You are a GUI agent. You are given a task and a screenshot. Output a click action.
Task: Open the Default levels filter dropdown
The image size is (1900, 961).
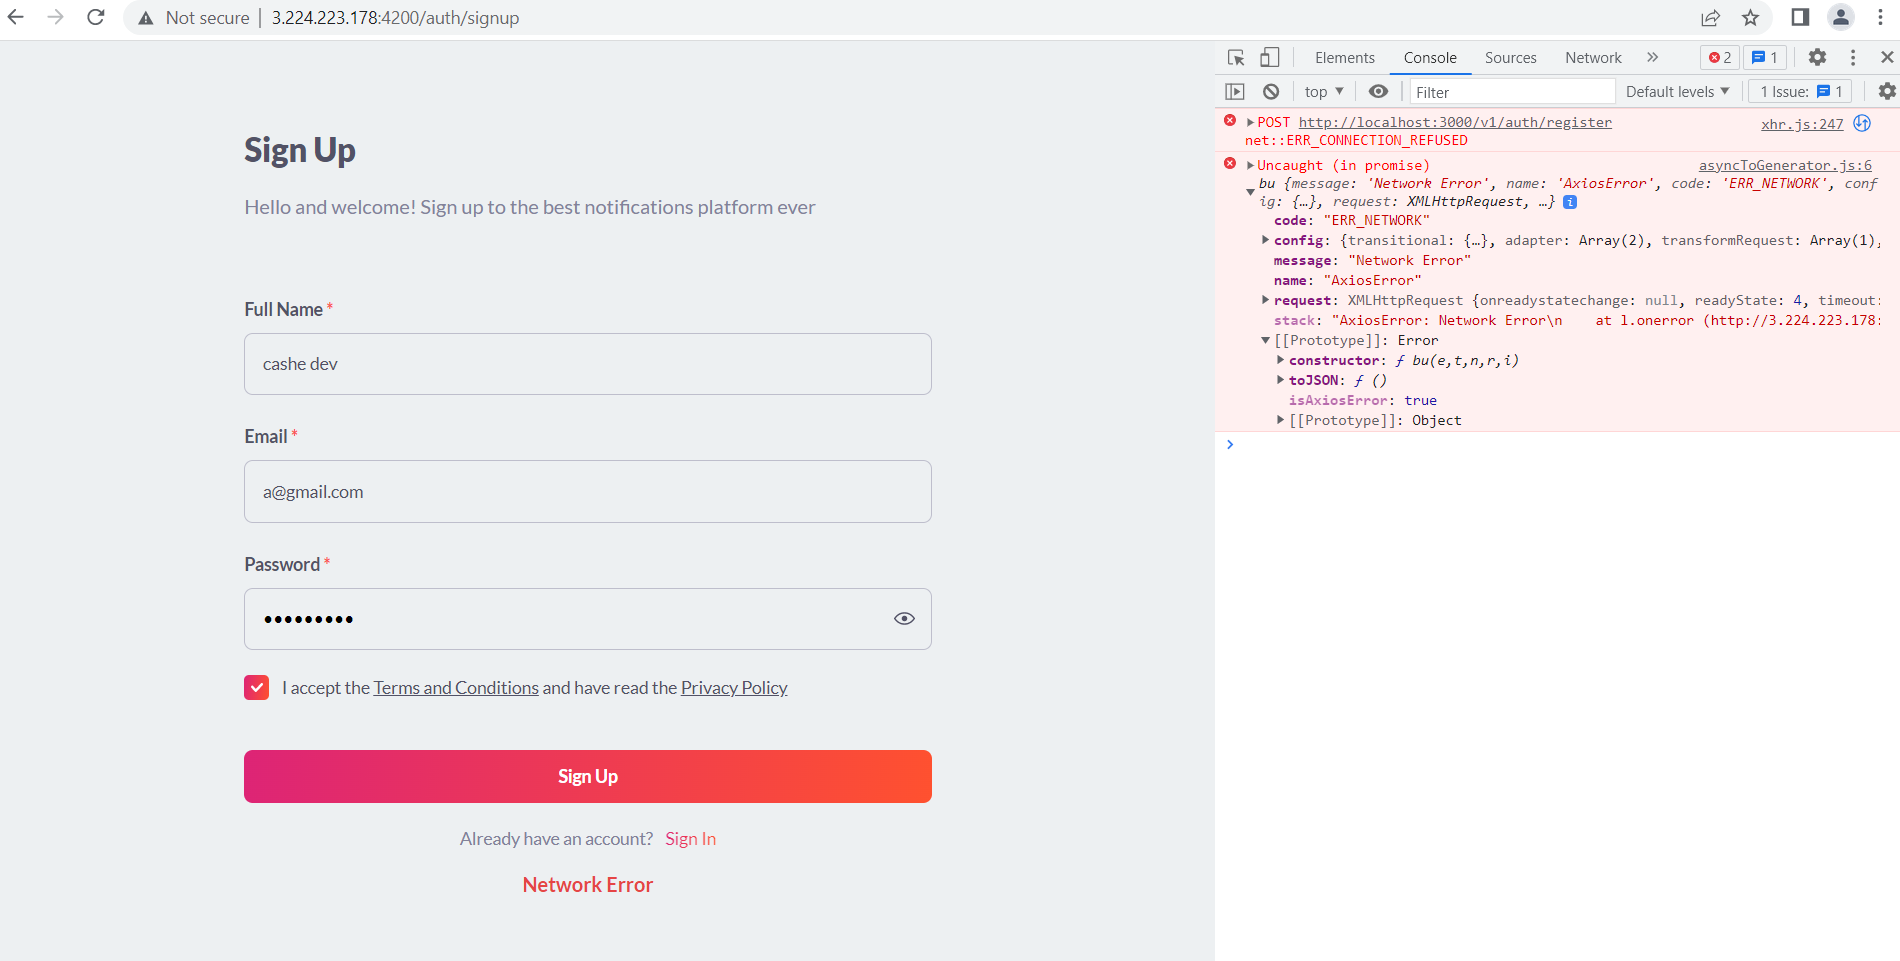[x=1676, y=91]
